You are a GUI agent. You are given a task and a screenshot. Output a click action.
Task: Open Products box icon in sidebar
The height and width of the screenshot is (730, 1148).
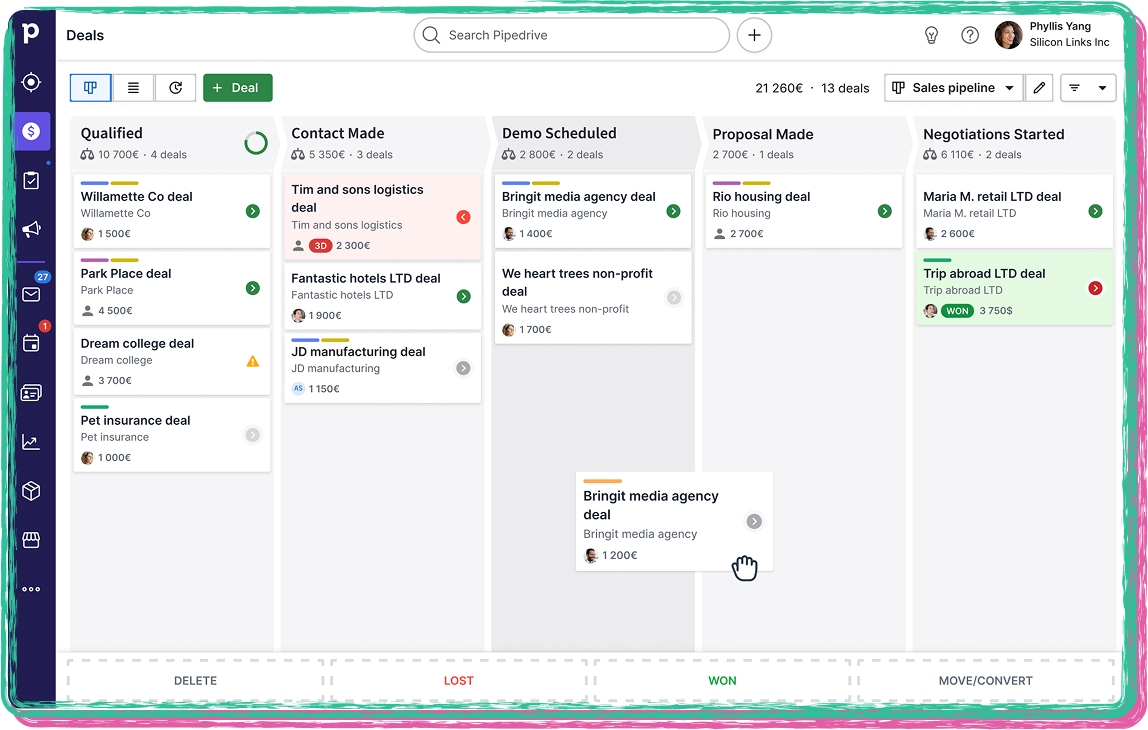point(31,491)
